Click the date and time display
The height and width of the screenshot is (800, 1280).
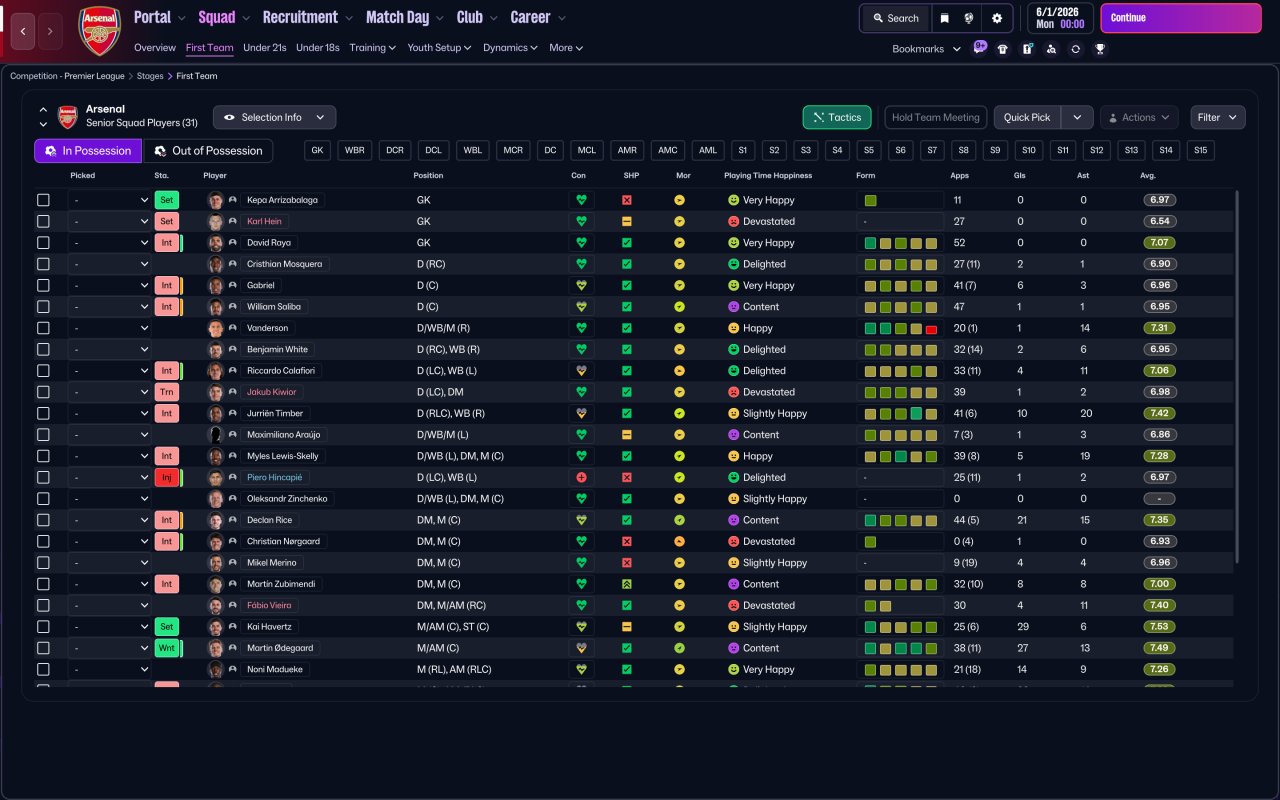click(x=1061, y=18)
